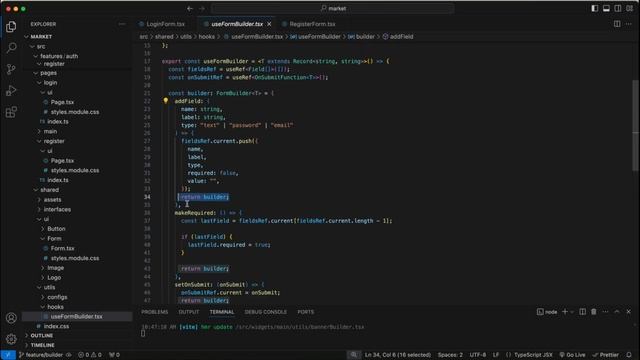
Task: Toggle primary side bar visibility
Action: click(595, 8)
